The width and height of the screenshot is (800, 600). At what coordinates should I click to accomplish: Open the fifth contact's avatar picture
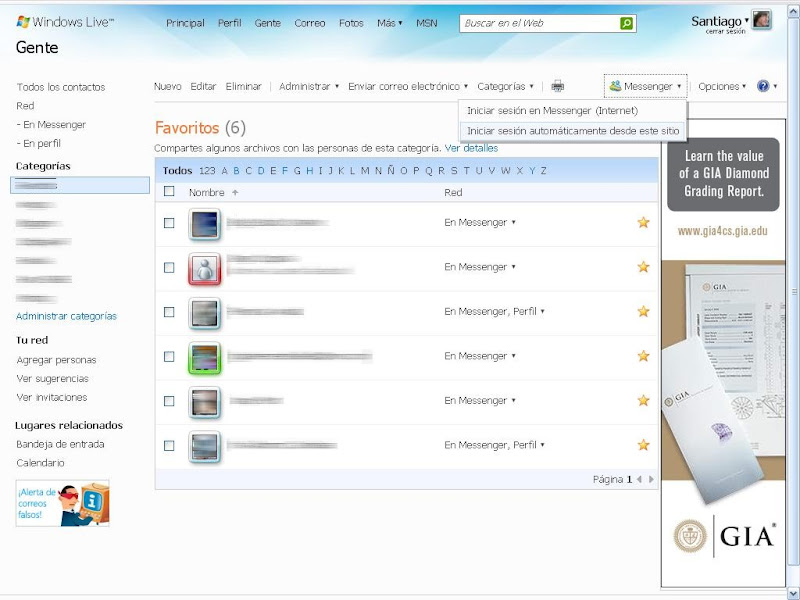coord(205,402)
